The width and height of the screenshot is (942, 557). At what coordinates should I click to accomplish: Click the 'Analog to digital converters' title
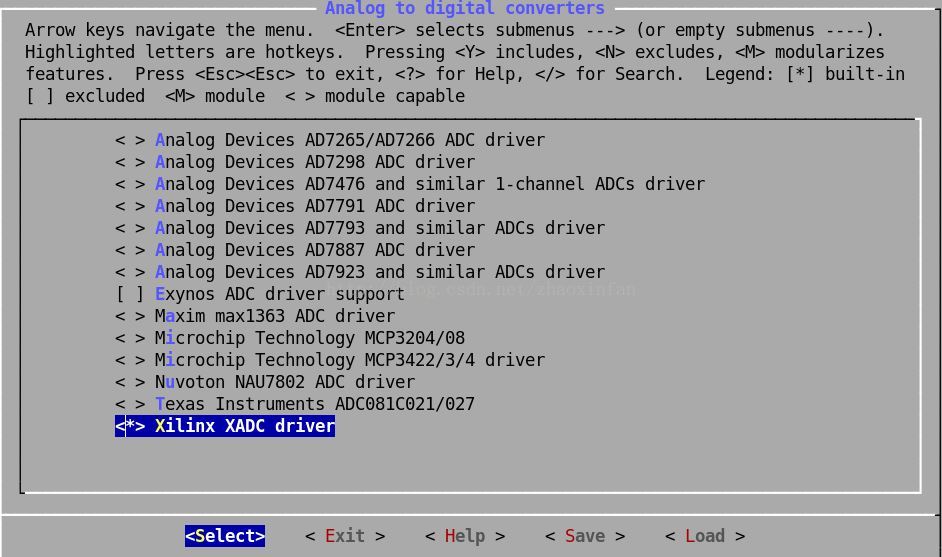pos(465,8)
